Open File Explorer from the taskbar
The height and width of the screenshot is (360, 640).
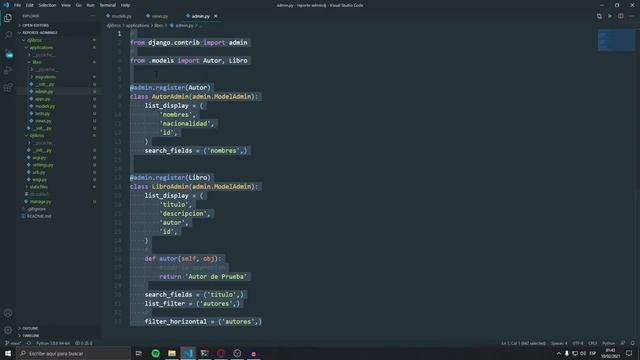172,353
